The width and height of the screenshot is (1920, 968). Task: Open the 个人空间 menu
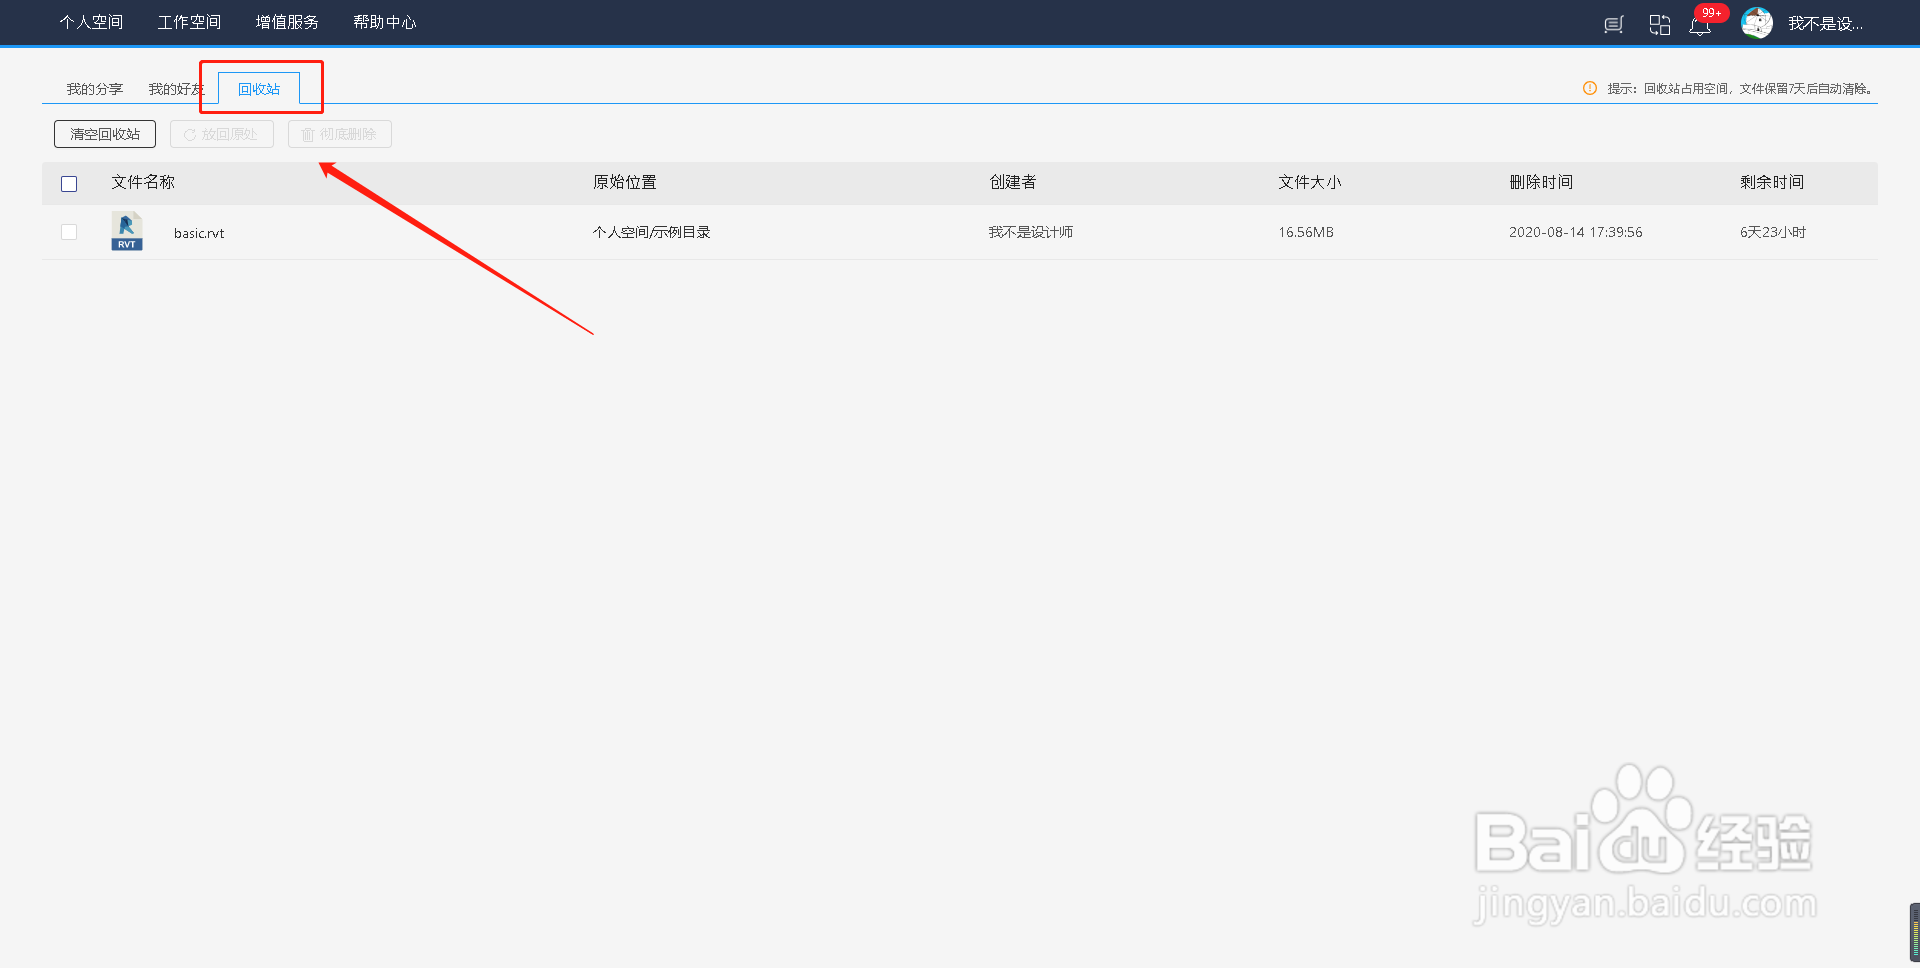click(91, 22)
